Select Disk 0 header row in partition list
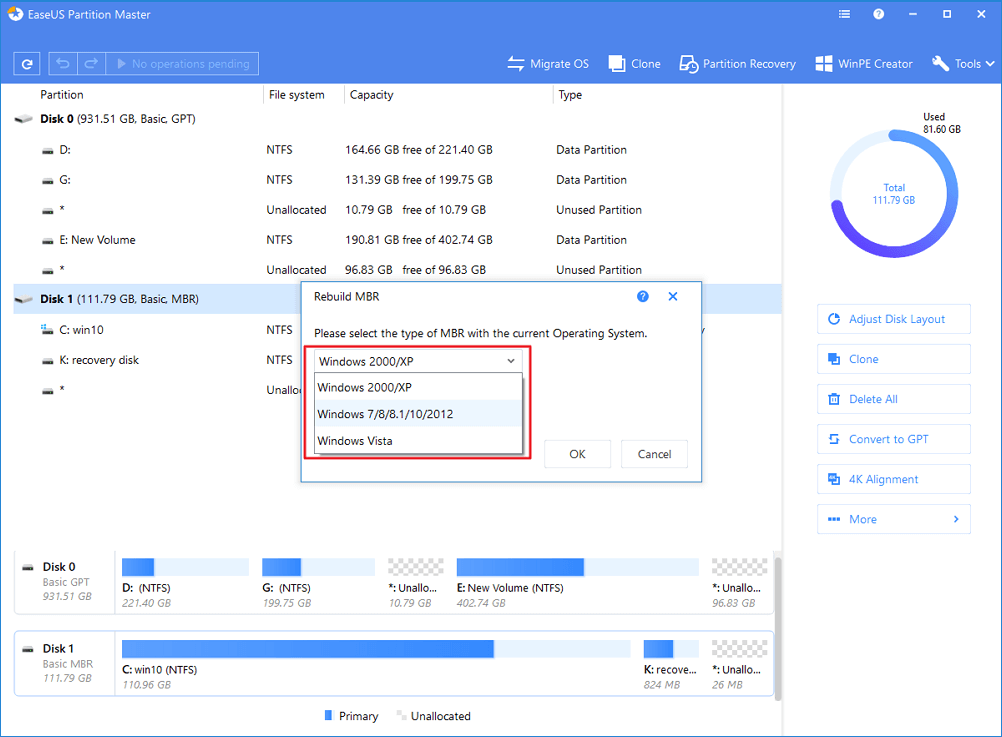The image size is (1002, 737). pos(397,119)
